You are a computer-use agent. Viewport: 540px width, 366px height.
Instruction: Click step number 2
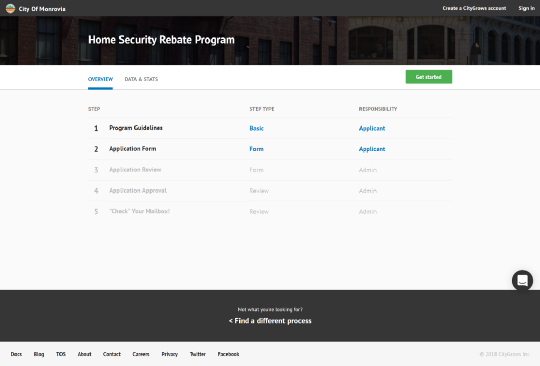pyautogui.click(x=96, y=149)
